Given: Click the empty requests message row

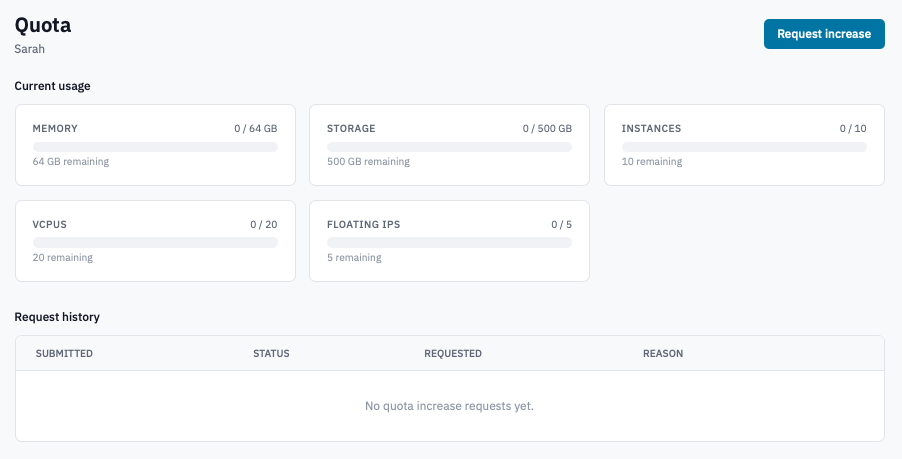Looking at the screenshot, I should [449, 406].
